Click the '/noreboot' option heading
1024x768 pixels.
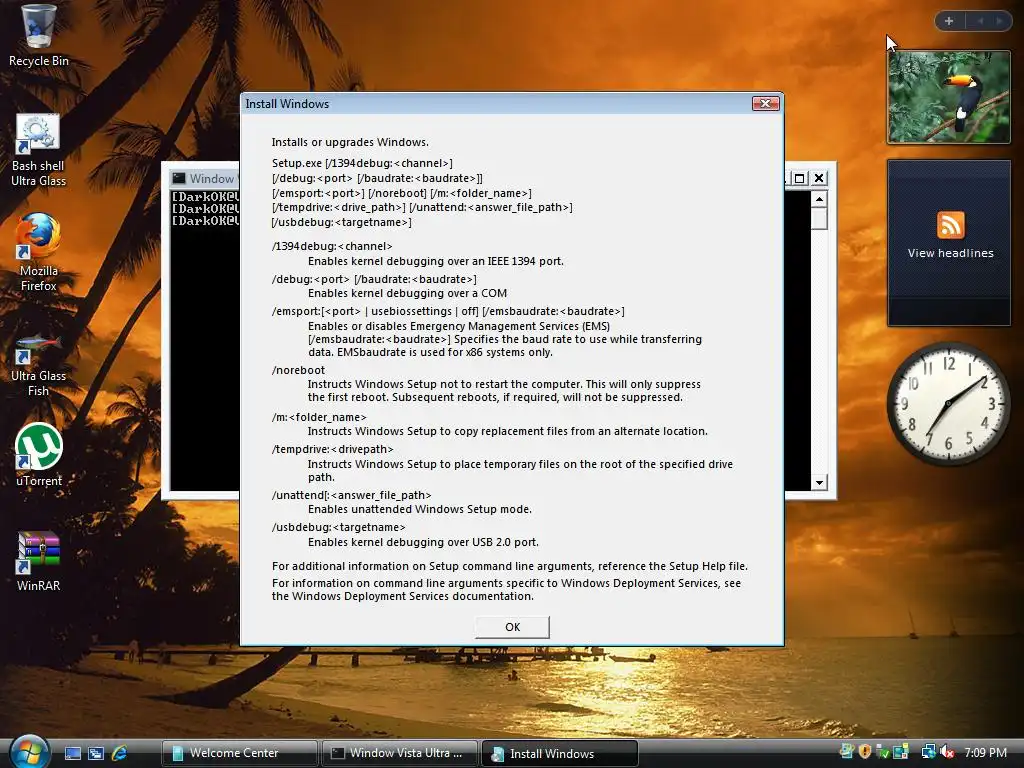(x=298, y=370)
